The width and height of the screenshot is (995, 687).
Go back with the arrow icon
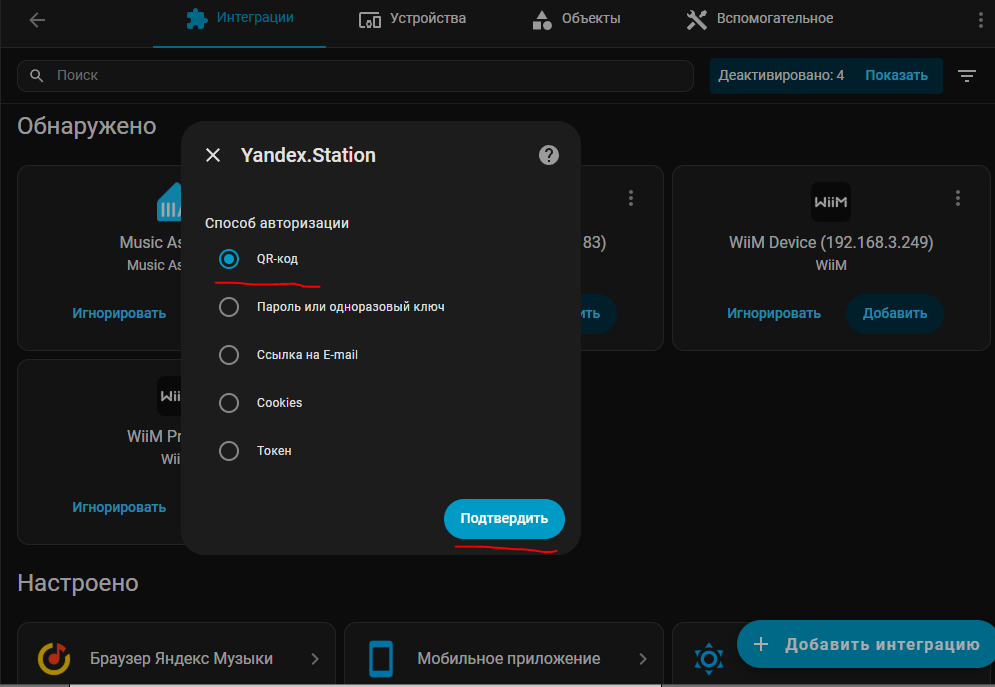(x=37, y=20)
